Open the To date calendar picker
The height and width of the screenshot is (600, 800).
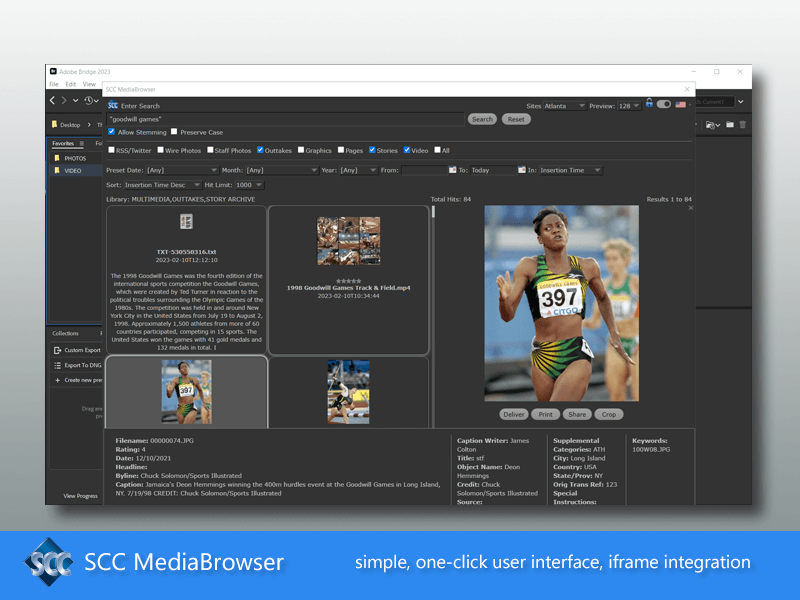click(522, 169)
